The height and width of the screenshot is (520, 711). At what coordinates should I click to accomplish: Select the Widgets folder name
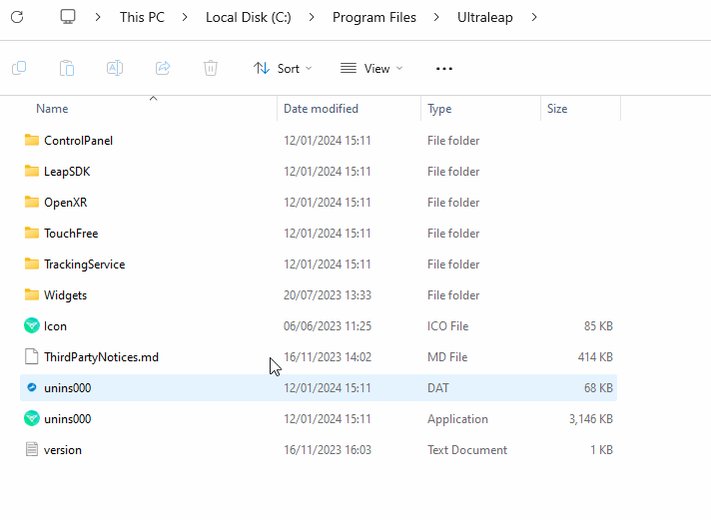(x=65, y=295)
